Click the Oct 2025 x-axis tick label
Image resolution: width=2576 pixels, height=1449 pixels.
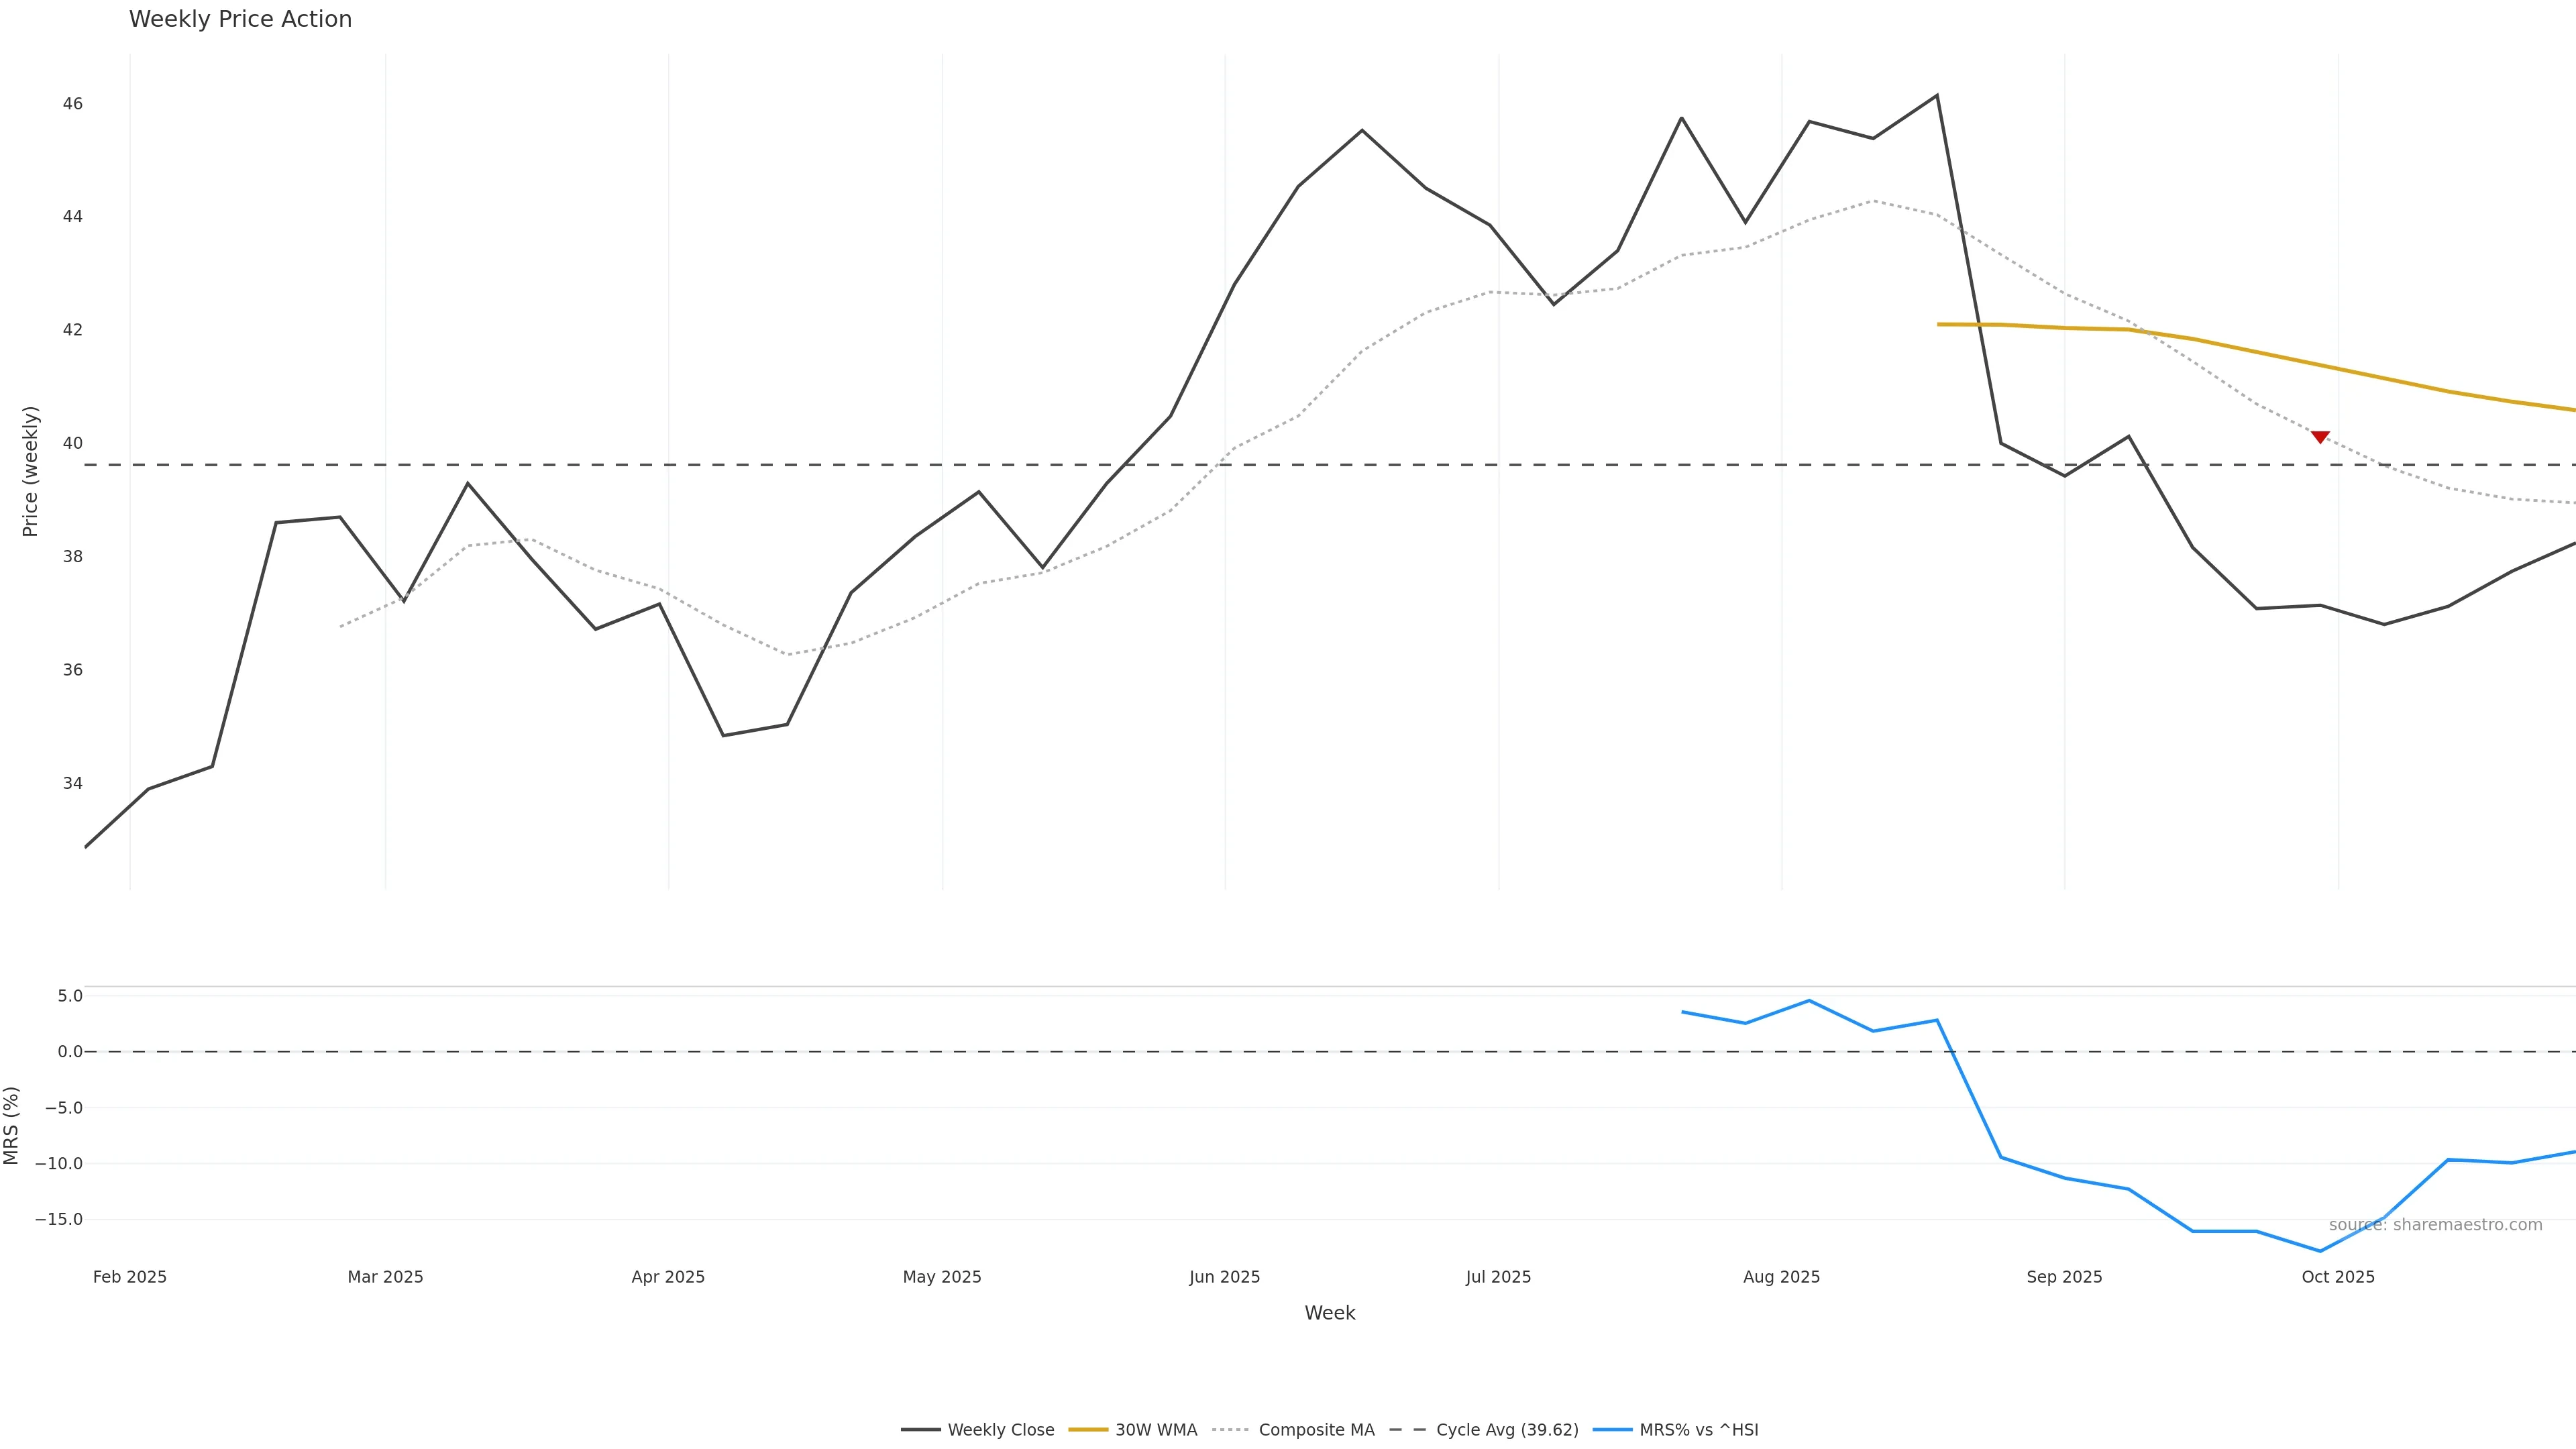pyautogui.click(x=2337, y=1277)
